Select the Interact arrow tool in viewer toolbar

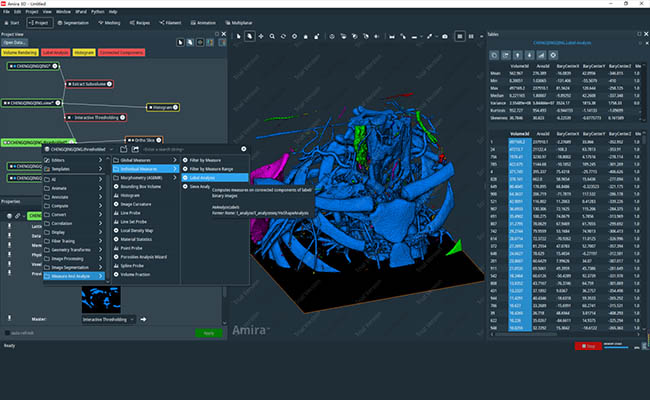click(x=238, y=36)
